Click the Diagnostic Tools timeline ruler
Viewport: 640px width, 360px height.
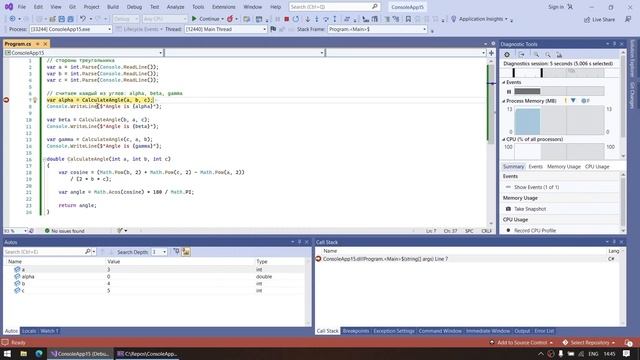pyautogui.click(x=558, y=73)
